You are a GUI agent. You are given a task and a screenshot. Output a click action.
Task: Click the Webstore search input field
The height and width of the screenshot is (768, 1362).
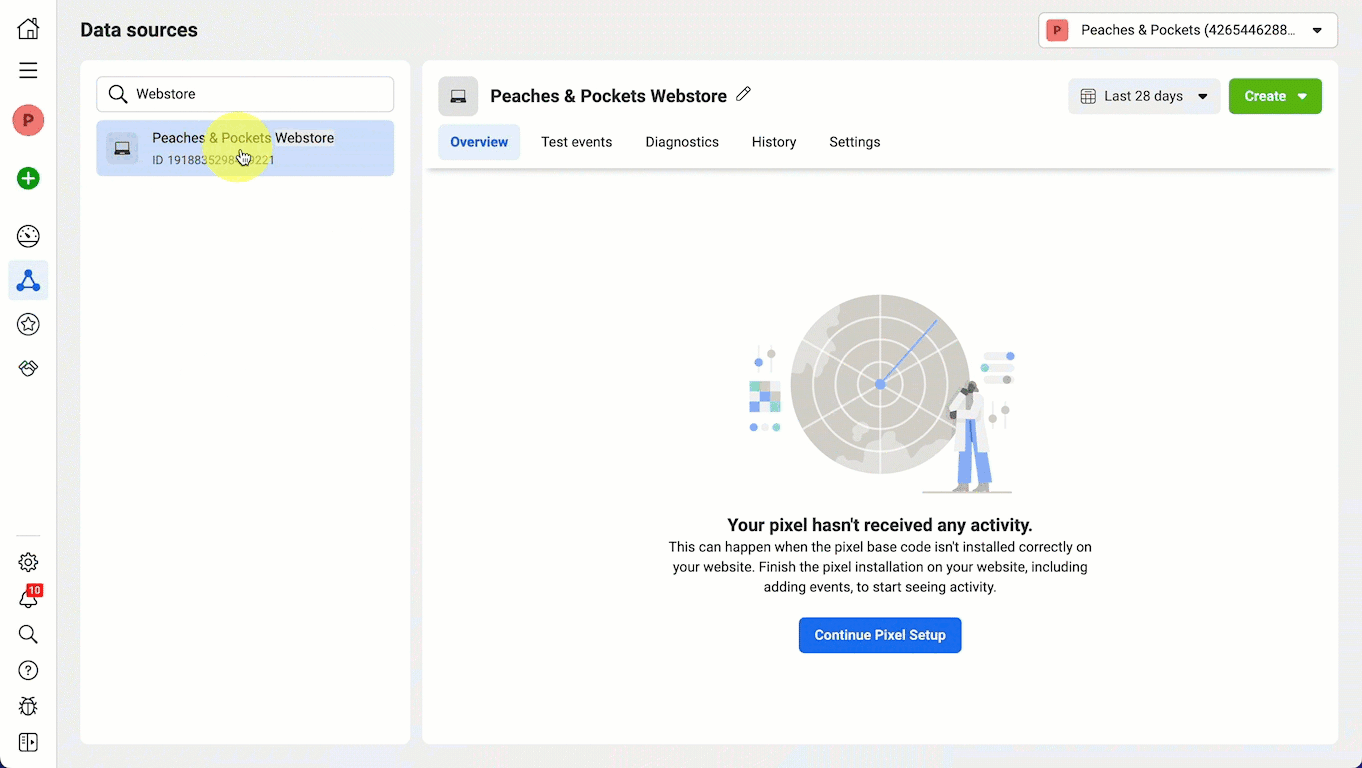pyautogui.click(x=245, y=94)
